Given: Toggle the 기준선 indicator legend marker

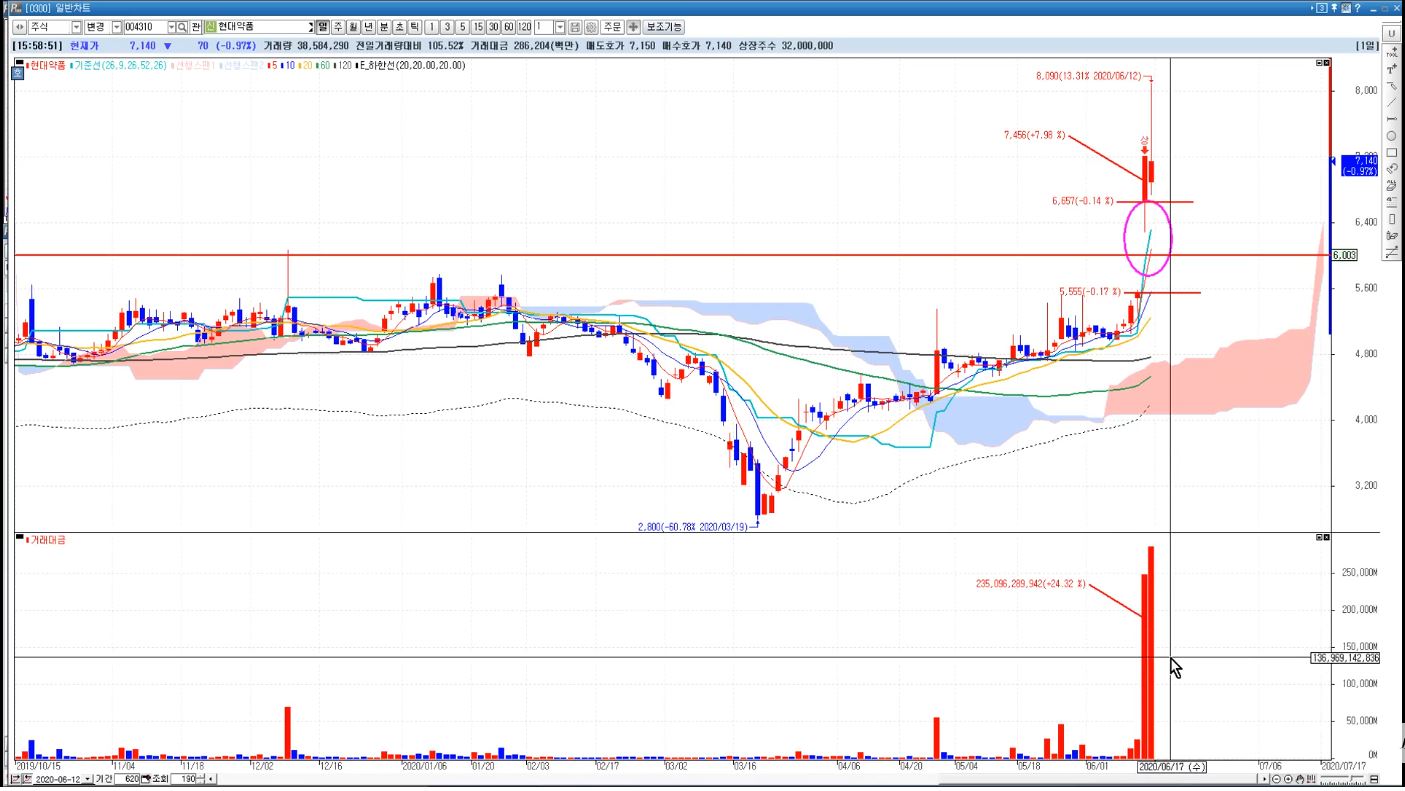Looking at the screenshot, I should tap(73, 65).
